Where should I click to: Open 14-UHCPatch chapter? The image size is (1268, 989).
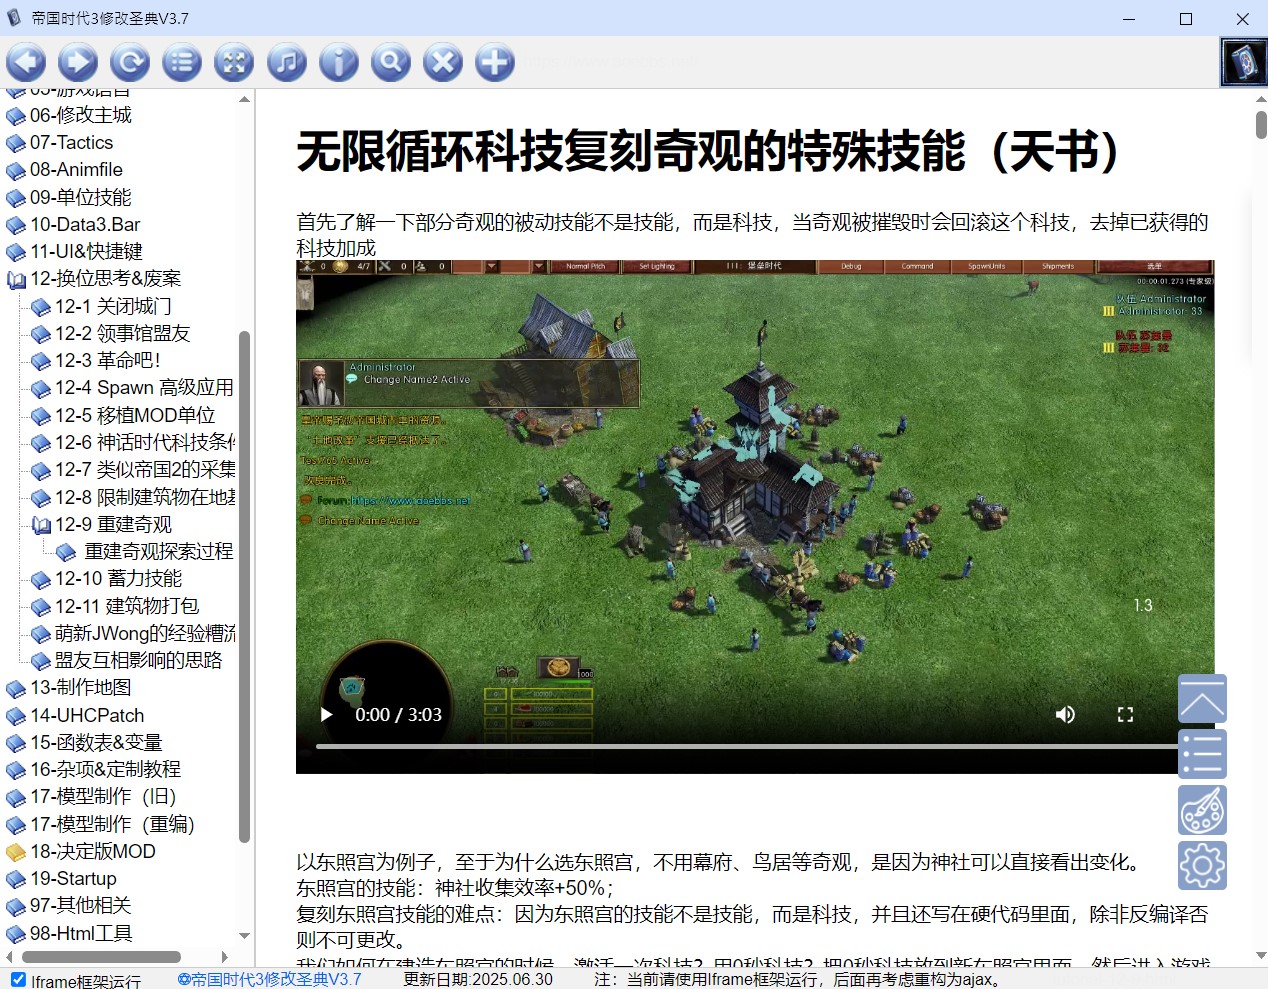point(87,716)
